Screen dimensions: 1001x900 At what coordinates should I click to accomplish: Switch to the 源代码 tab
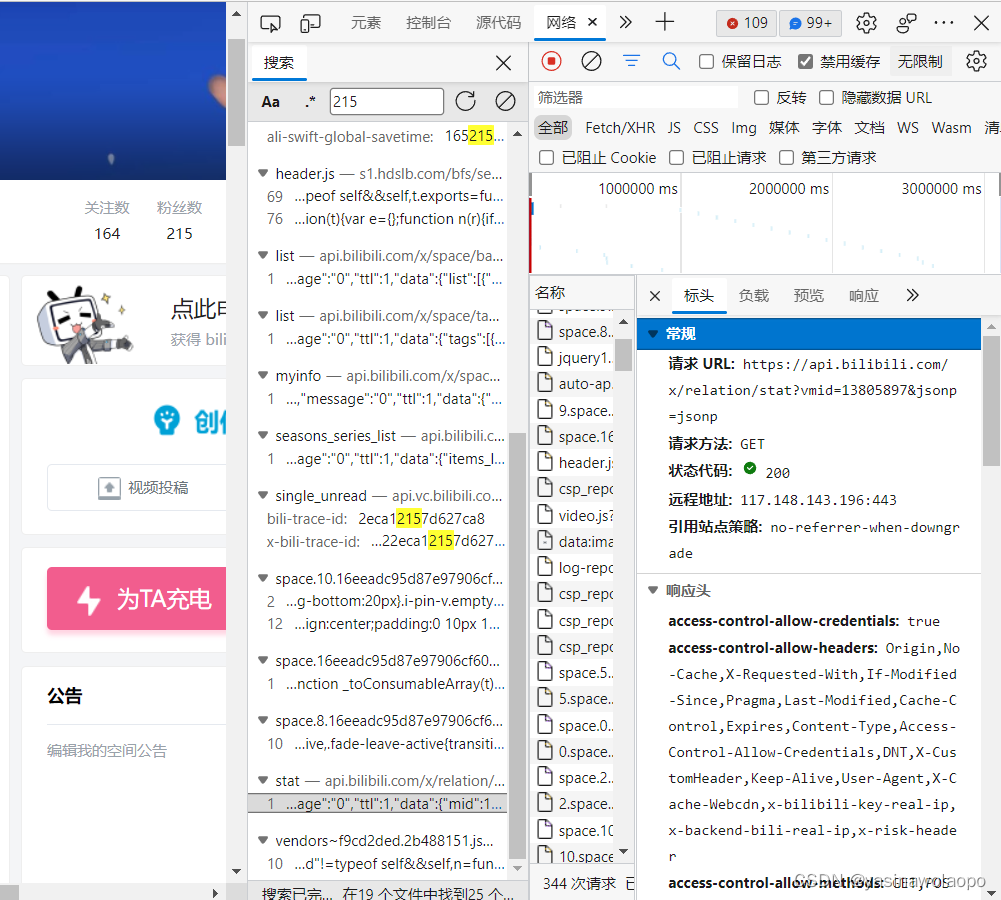tap(499, 23)
